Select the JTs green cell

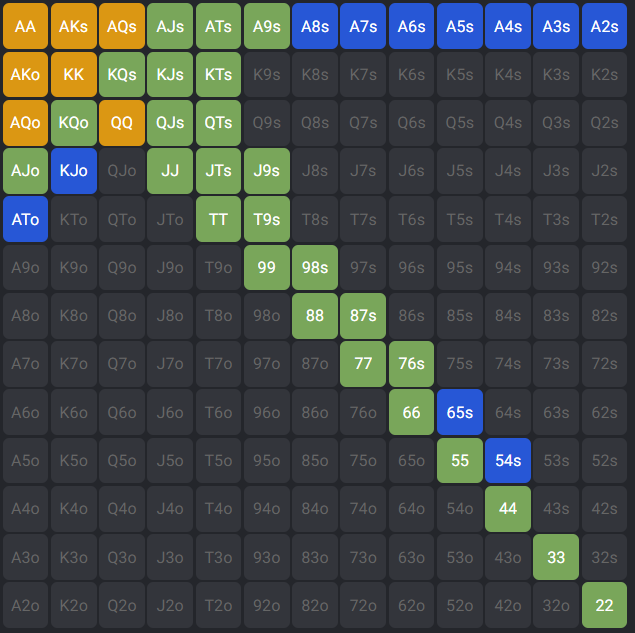tap(218, 171)
